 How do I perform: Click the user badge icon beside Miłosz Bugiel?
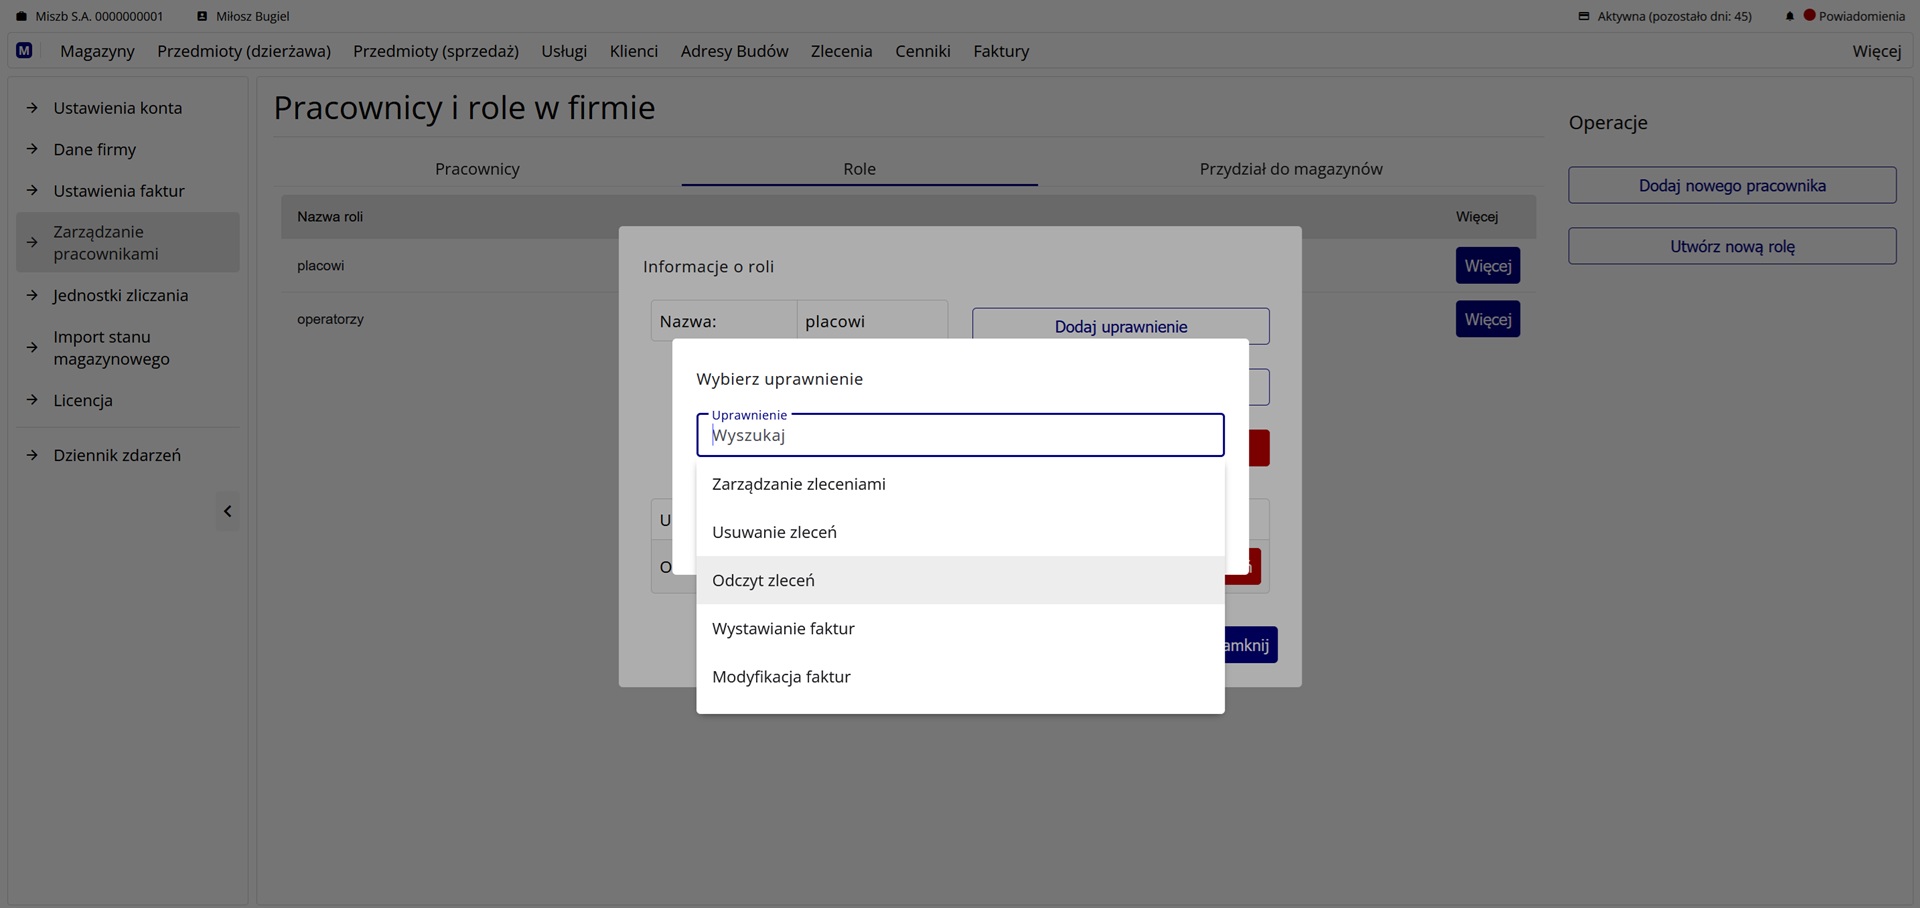point(202,16)
